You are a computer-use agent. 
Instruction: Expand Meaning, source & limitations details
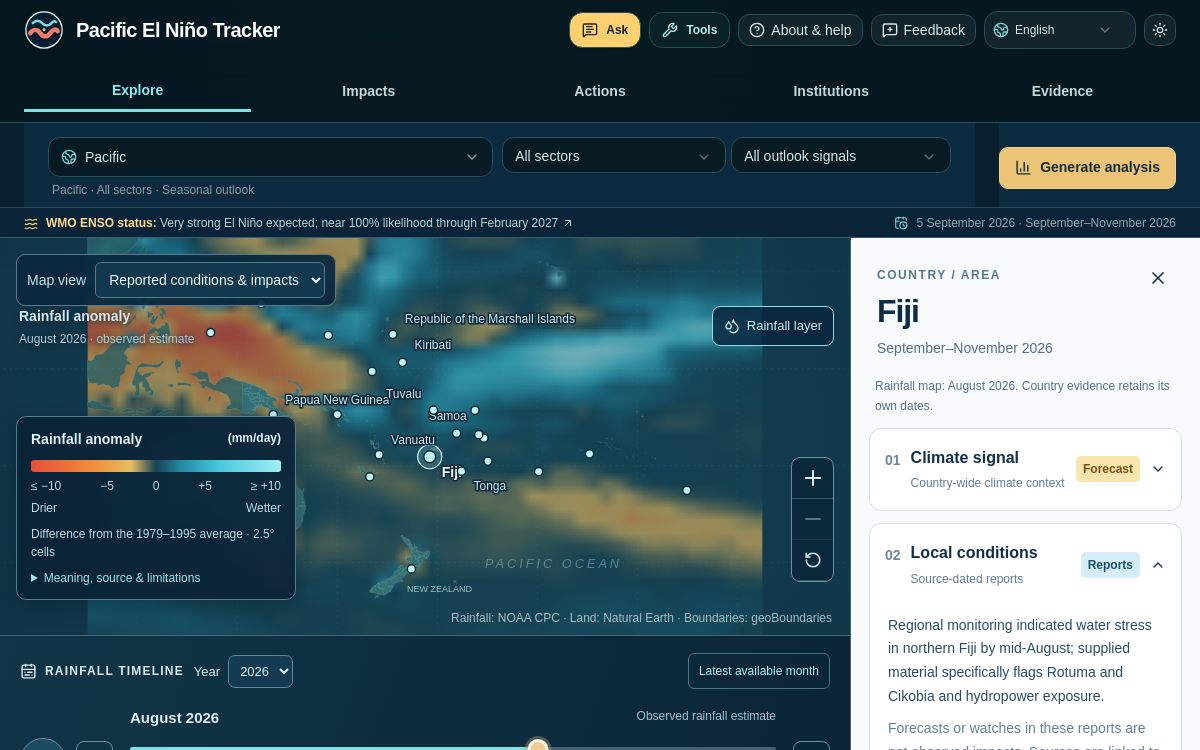click(x=116, y=578)
